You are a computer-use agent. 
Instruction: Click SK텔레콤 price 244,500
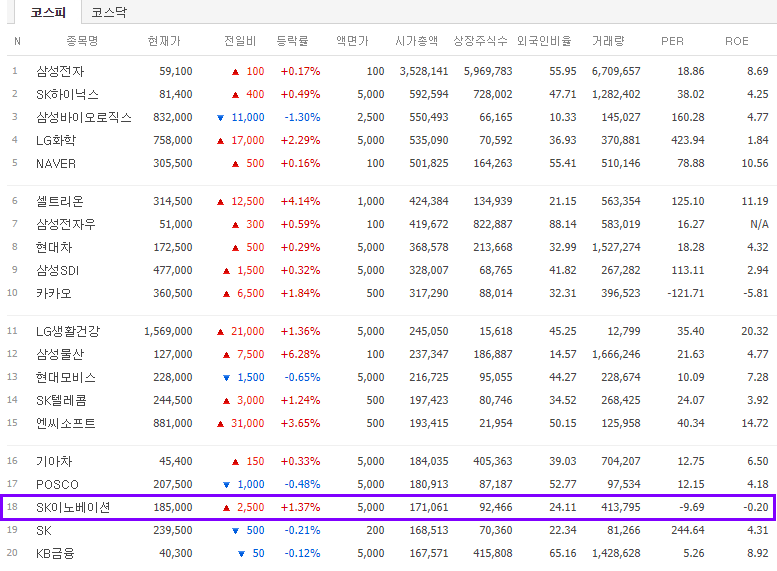[x=173, y=400]
